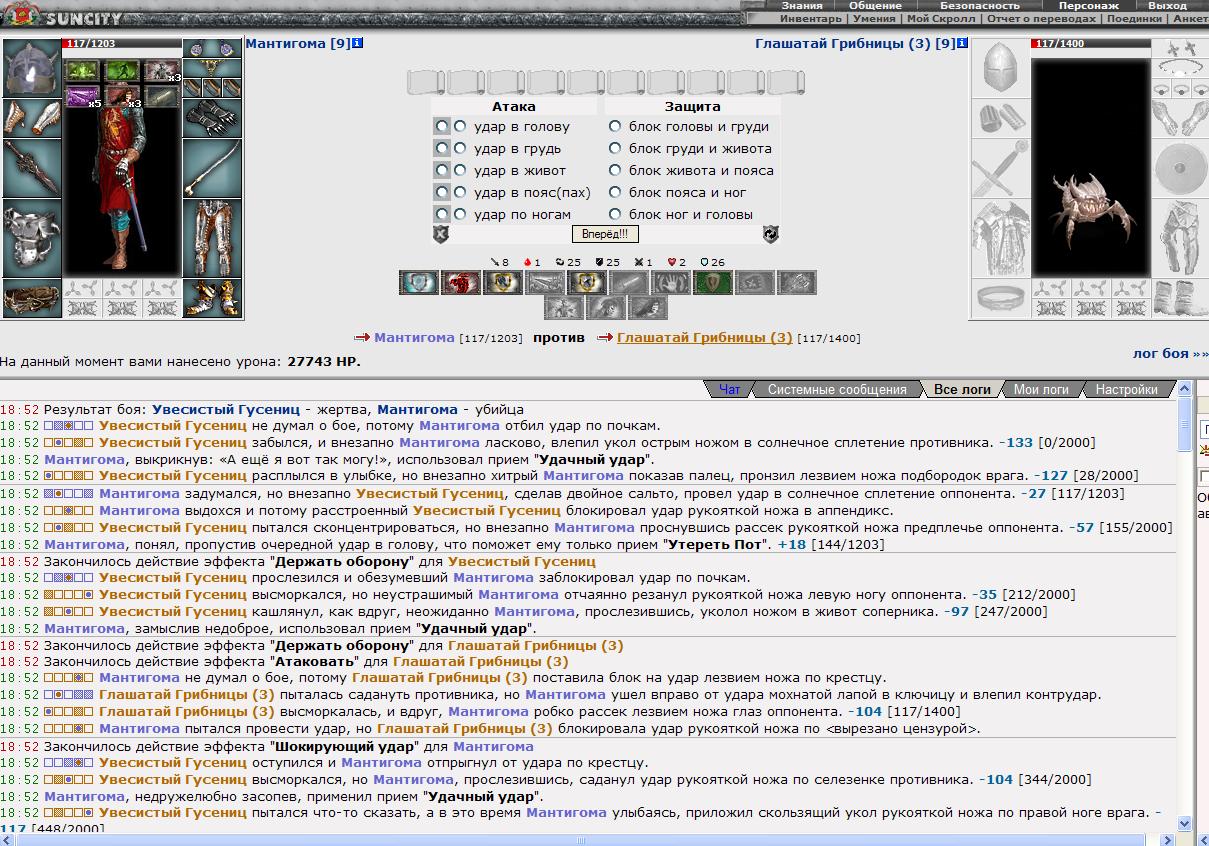Activate the green shield skill icon

coord(712,283)
